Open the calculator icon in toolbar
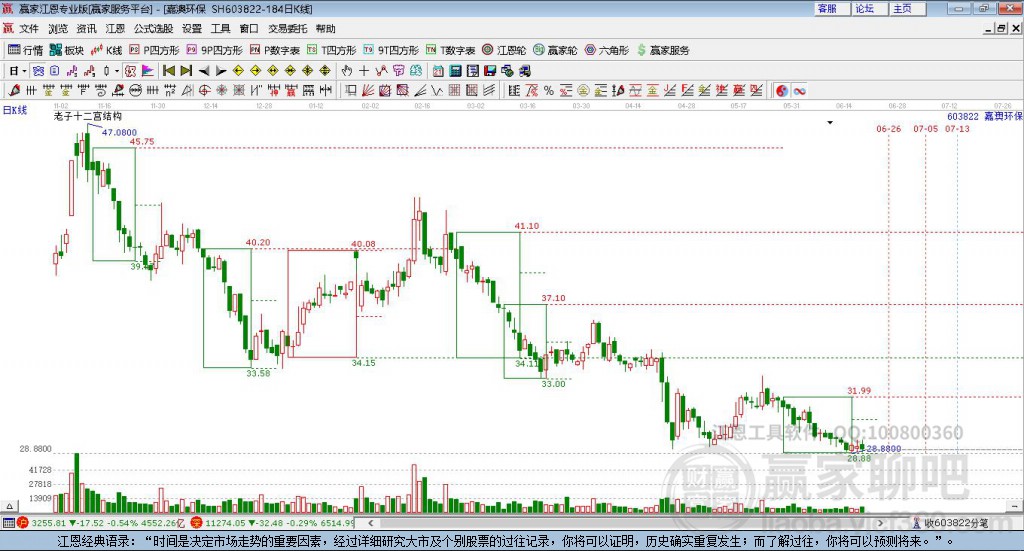The height and width of the screenshot is (551, 1024). click(x=455, y=71)
